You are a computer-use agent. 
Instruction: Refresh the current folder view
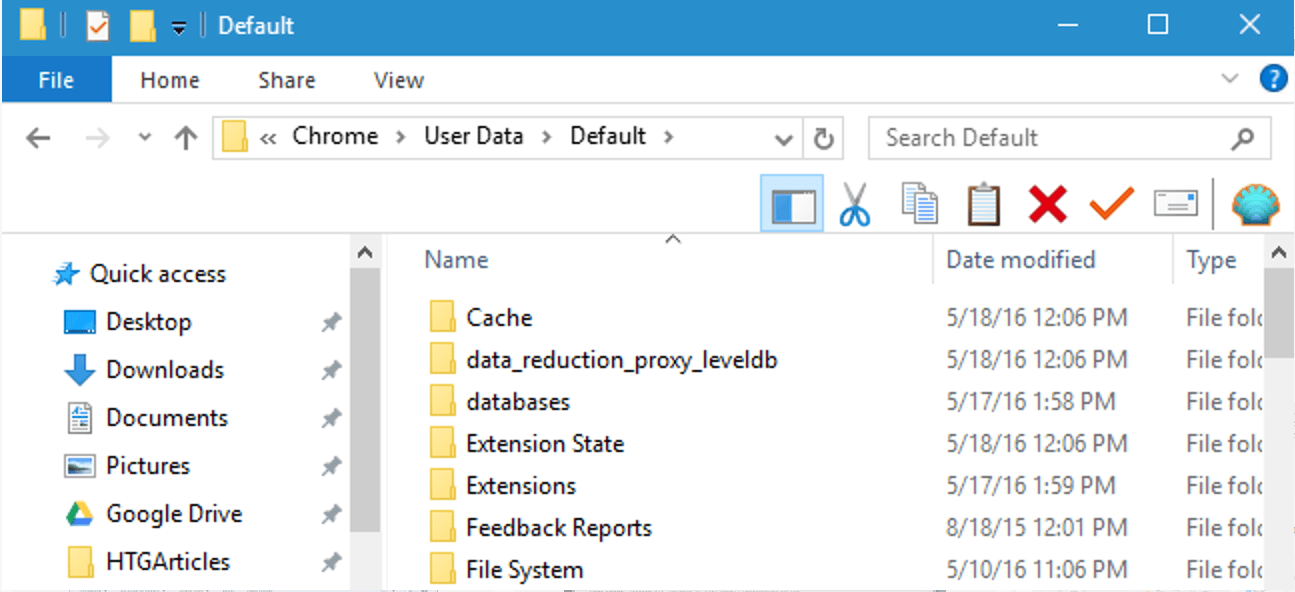coord(823,139)
